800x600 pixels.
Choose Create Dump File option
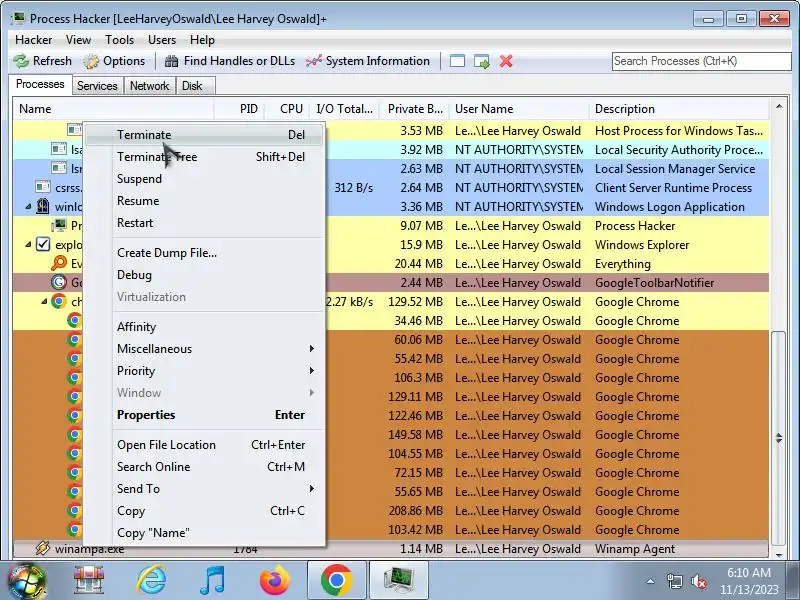pyautogui.click(x=204, y=253)
